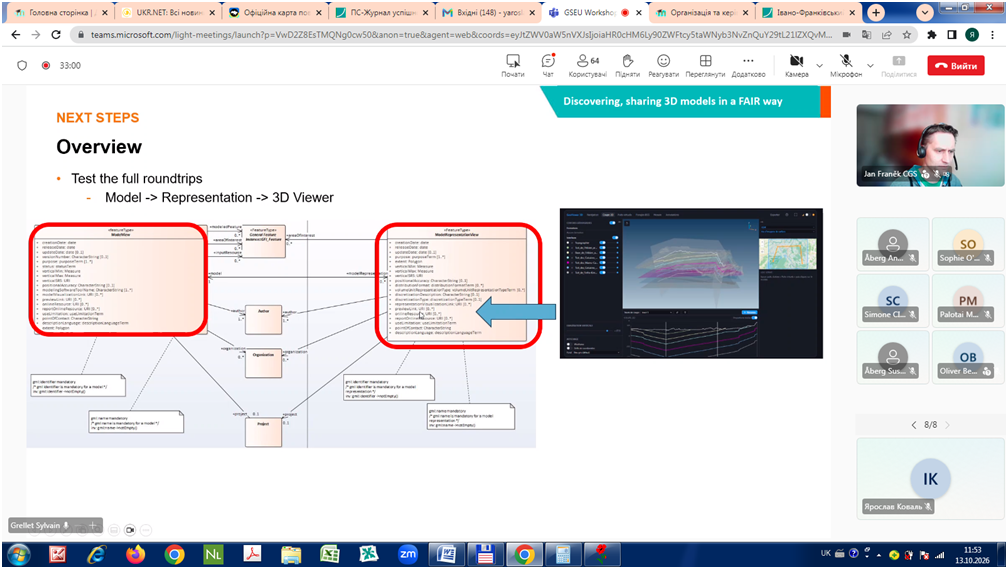Open the Чат panel

tap(548, 66)
